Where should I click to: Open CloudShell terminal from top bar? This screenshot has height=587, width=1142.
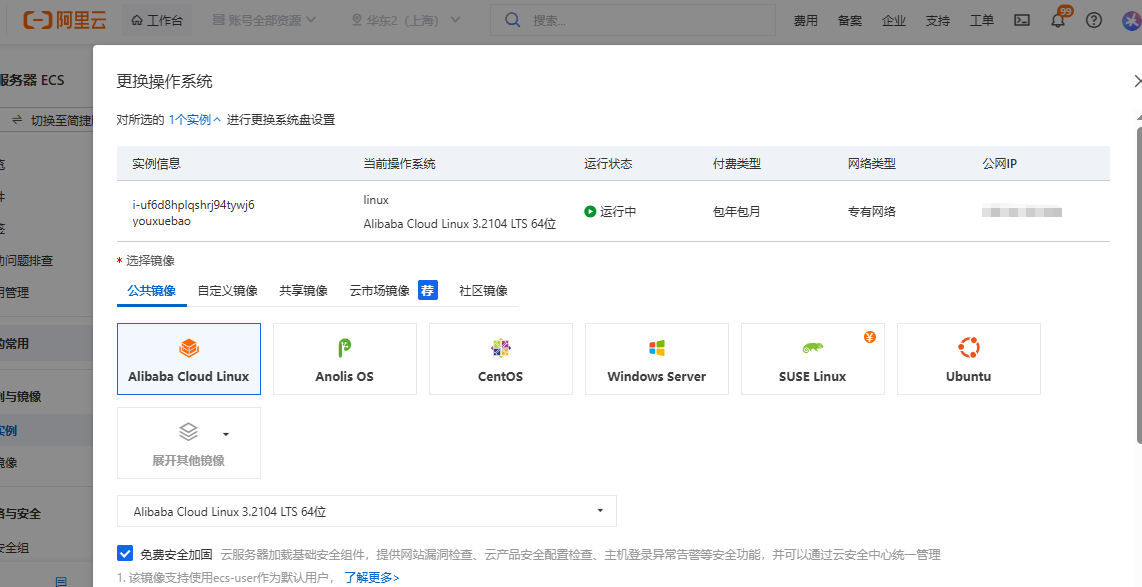click(x=1021, y=19)
